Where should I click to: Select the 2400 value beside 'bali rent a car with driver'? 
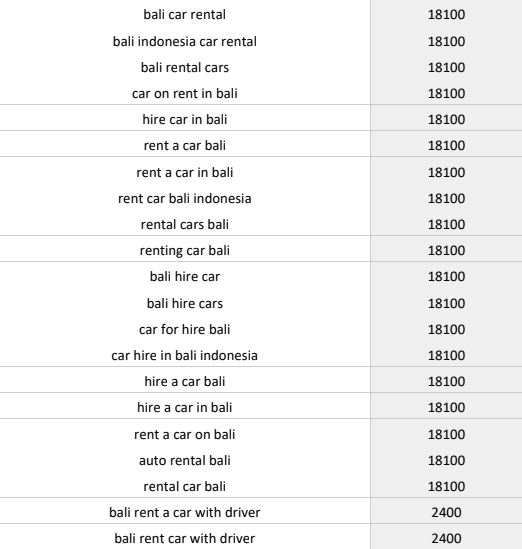446,512
